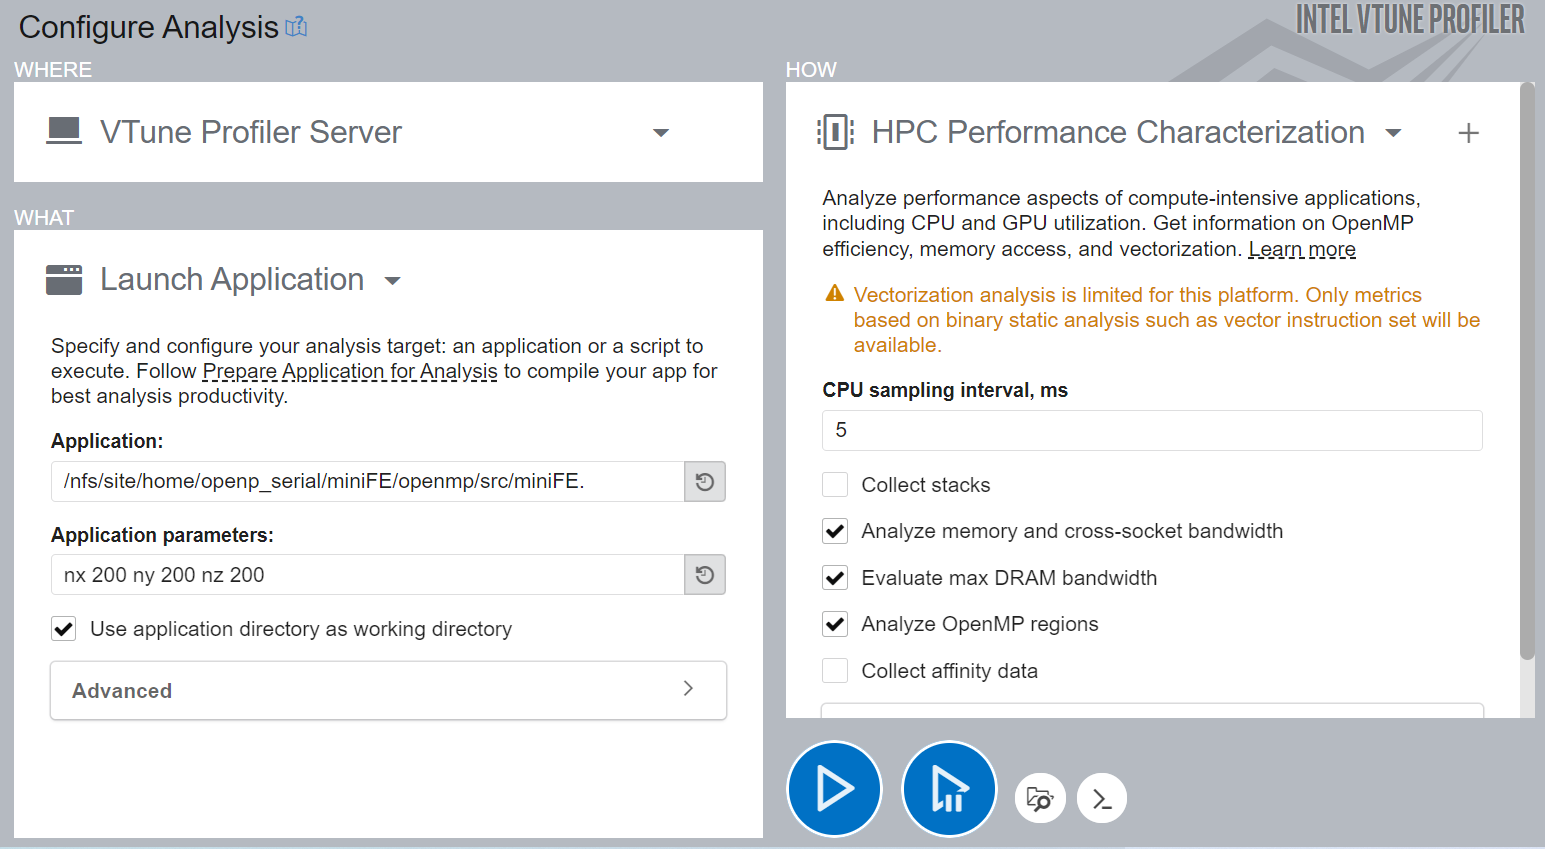Click the CPU sampling interval input field
The height and width of the screenshot is (849, 1545).
coord(1151,430)
